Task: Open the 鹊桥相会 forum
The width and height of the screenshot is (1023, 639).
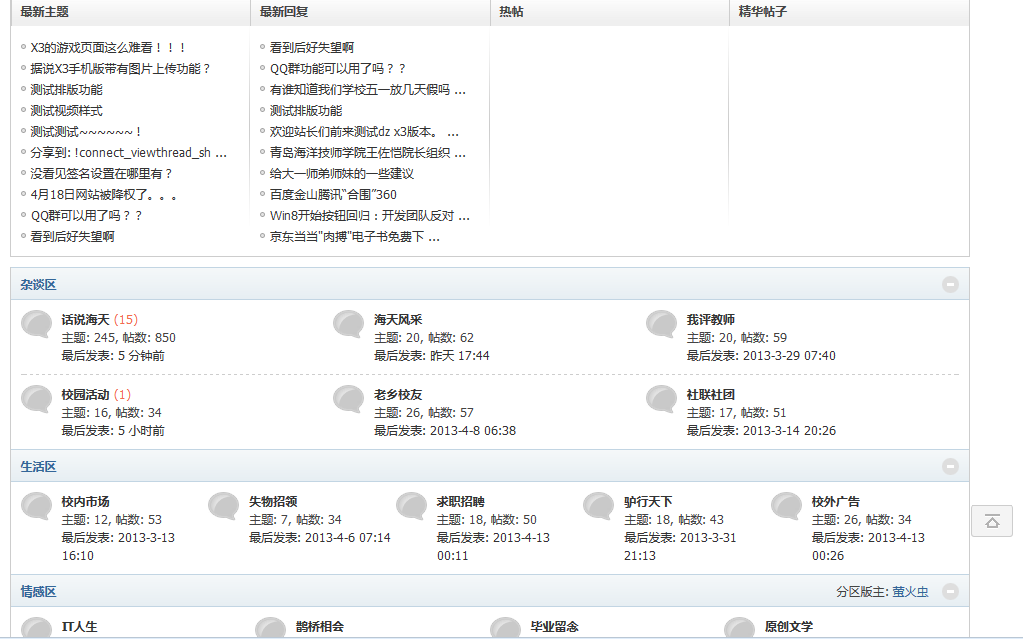Action: pyautogui.click(x=320, y=627)
